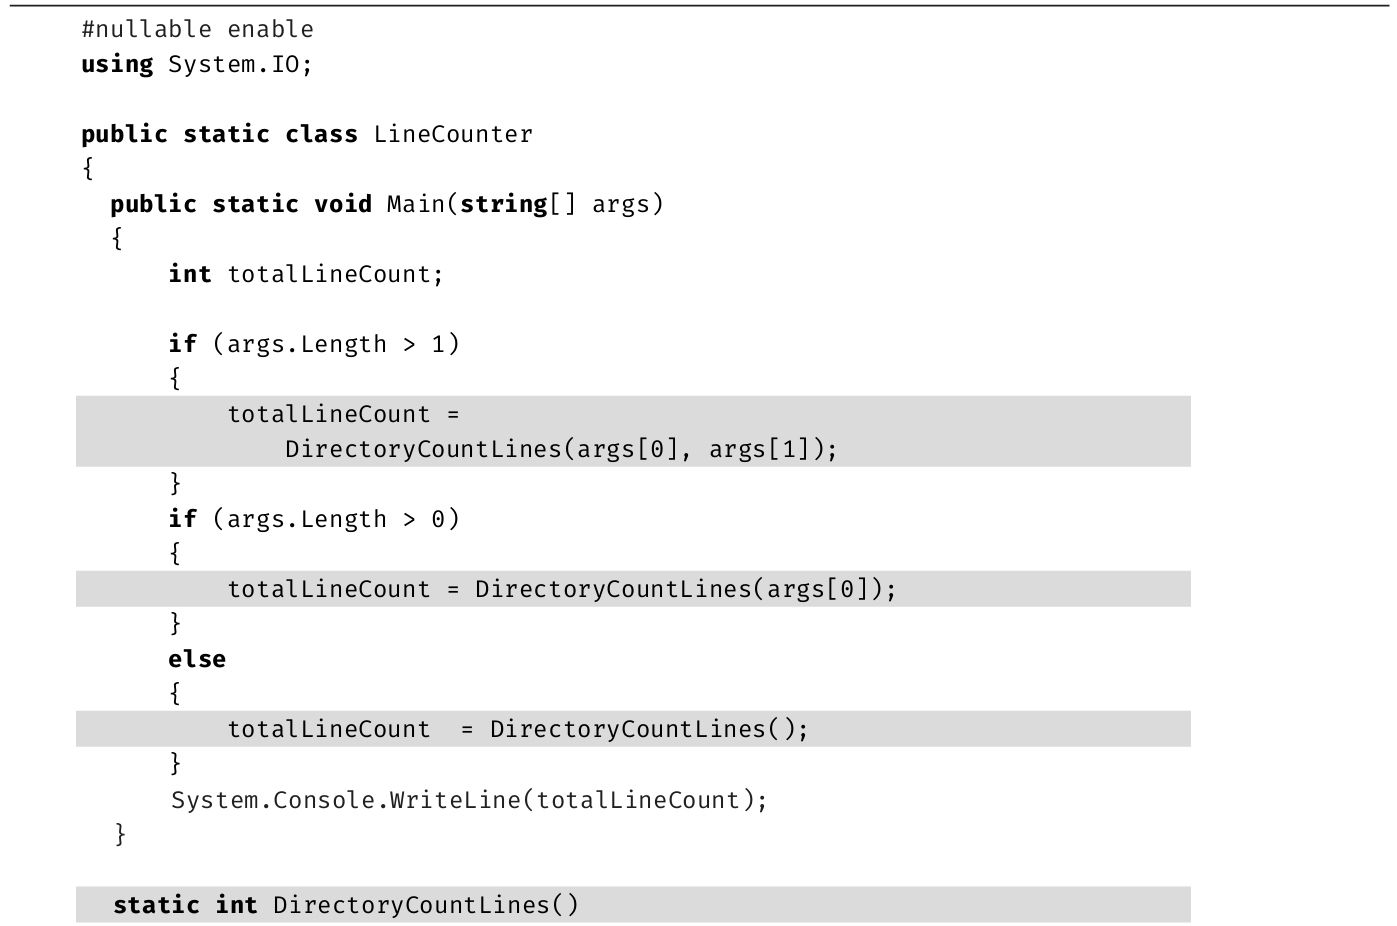Click the opening brace directly under 'else'
The image size is (1397, 926).
[x=175, y=694]
